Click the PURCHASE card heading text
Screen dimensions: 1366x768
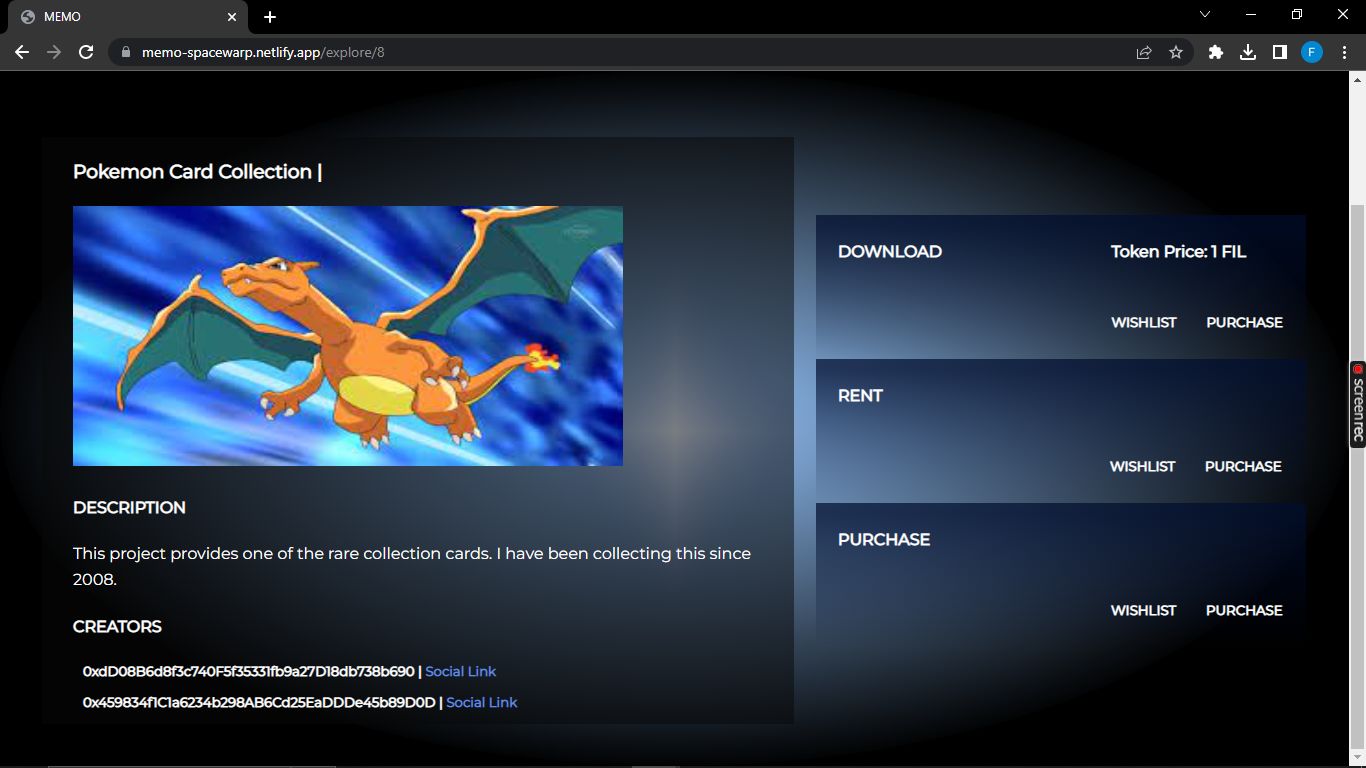tap(884, 539)
